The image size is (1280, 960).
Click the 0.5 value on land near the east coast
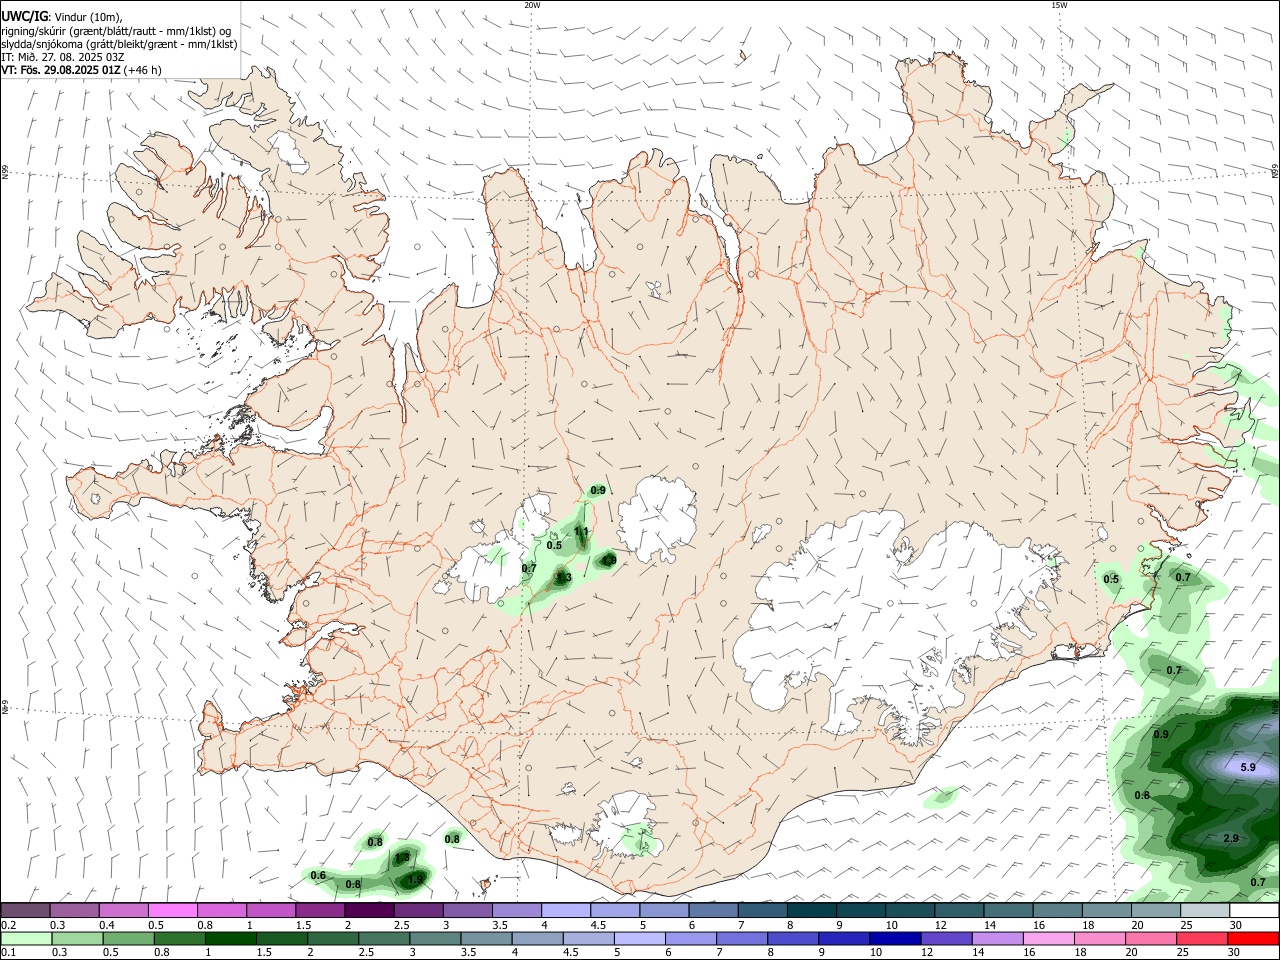[x=1111, y=579]
